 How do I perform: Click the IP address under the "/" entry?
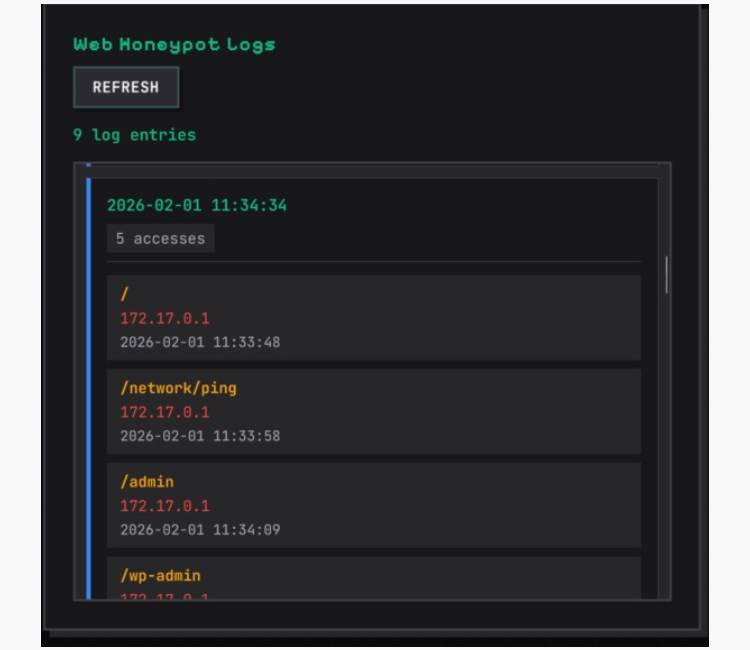(x=165, y=318)
